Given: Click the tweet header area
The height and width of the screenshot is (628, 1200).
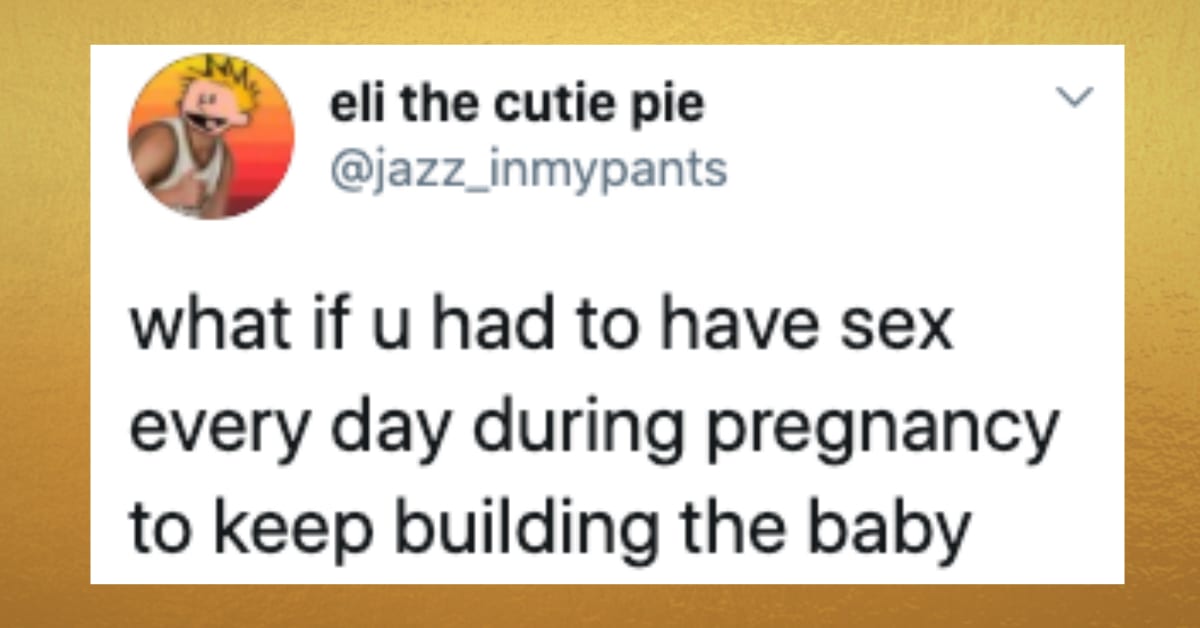Looking at the screenshot, I should click(600, 130).
